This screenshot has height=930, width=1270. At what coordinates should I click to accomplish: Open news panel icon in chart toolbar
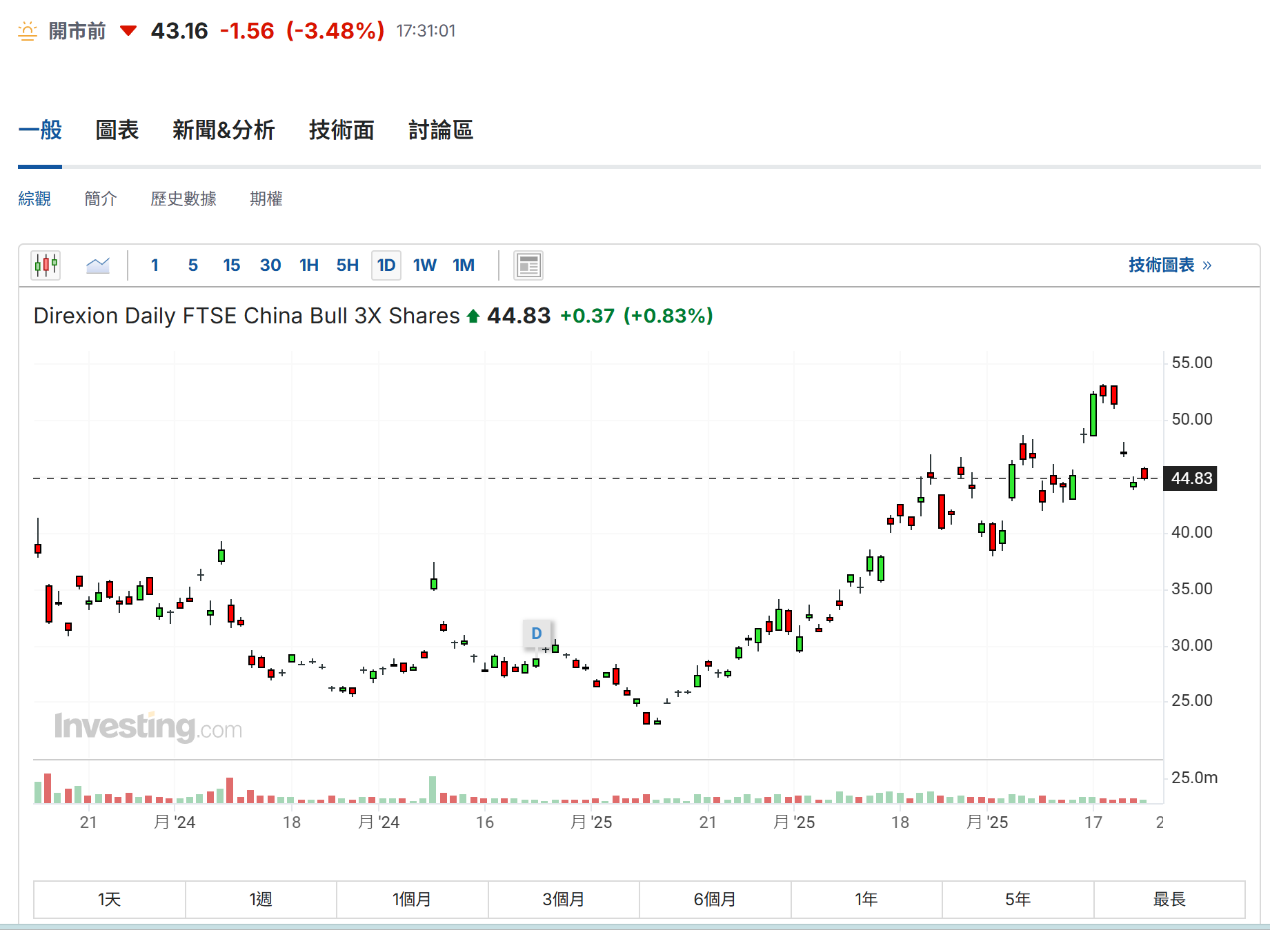(x=528, y=265)
